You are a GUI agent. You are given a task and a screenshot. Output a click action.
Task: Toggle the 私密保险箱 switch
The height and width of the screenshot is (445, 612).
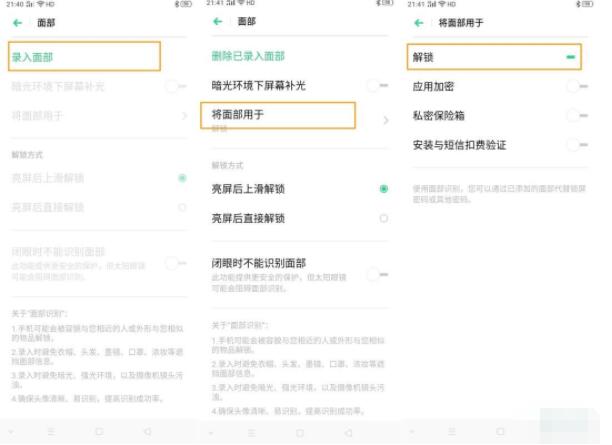click(577, 116)
